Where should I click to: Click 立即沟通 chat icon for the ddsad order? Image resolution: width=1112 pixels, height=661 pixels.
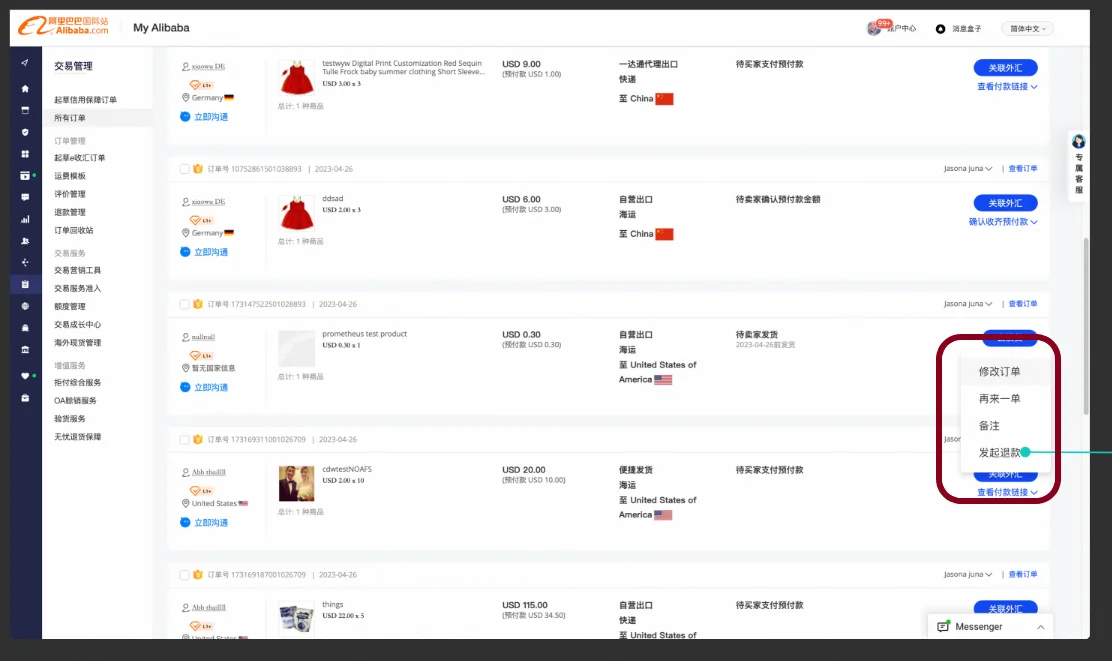click(x=185, y=252)
